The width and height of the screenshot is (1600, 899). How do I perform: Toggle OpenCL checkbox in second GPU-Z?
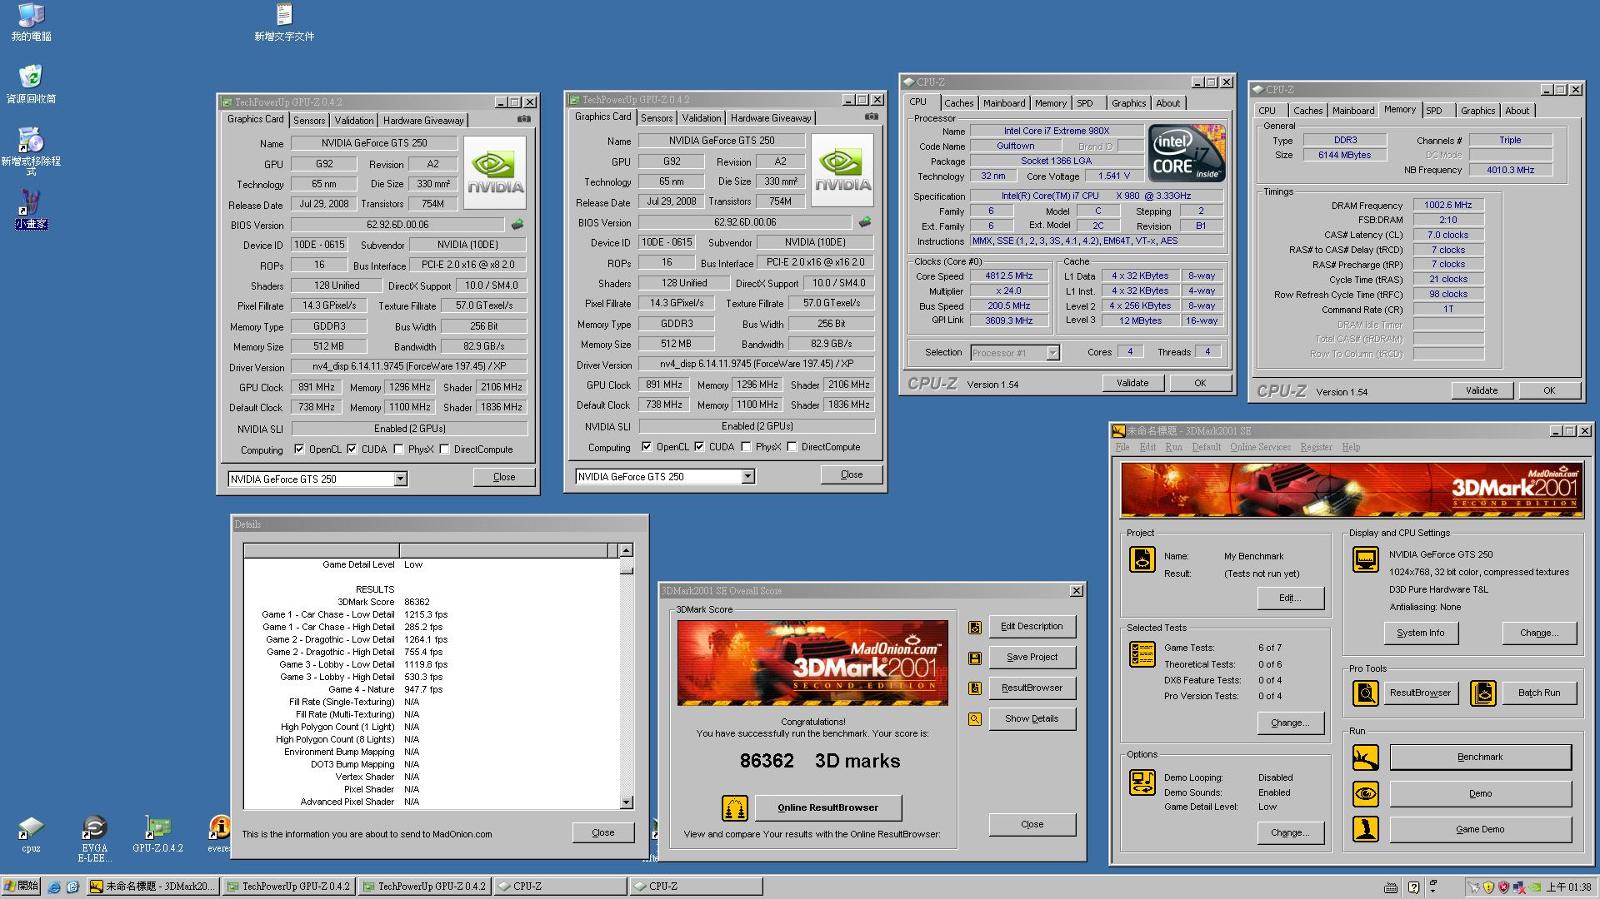(646, 447)
